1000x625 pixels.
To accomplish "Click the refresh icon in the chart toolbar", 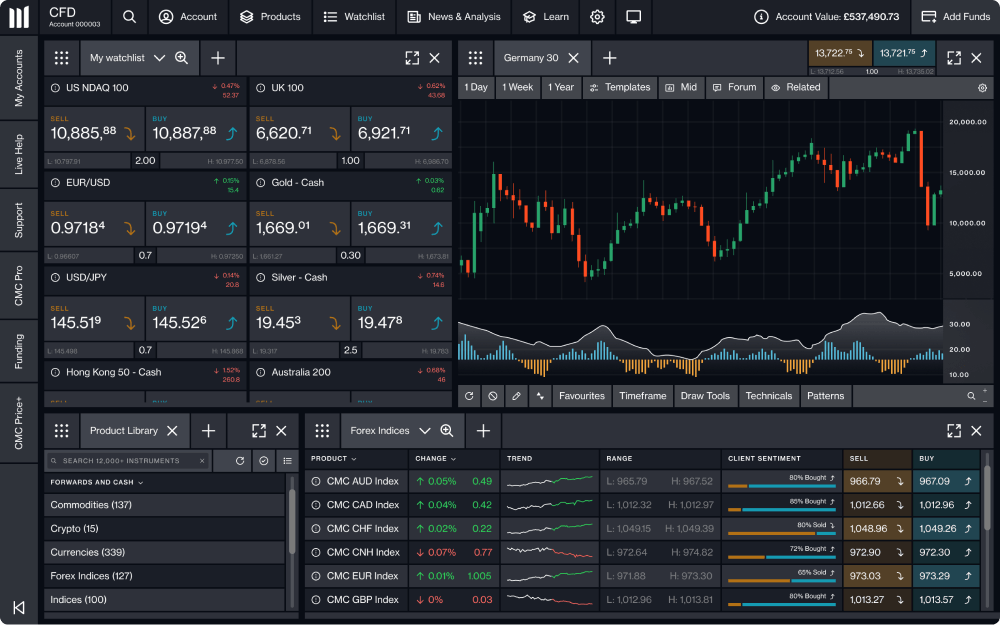I will (468, 396).
